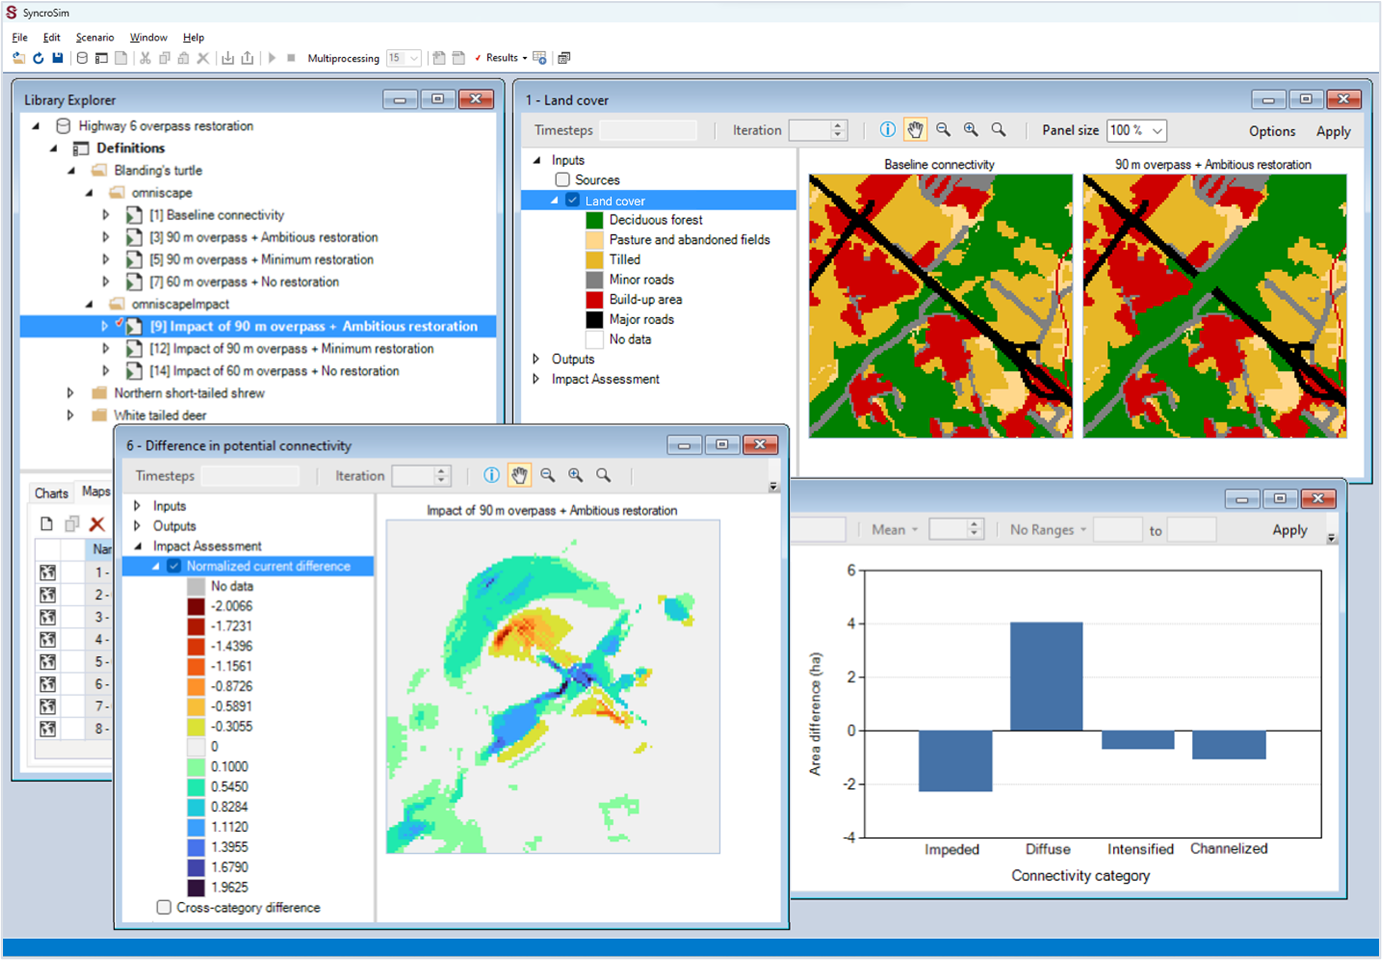Click the Baseline connectivity map thumbnail
Viewport: 1382px width, 960px height.
[x=940, y=306]
